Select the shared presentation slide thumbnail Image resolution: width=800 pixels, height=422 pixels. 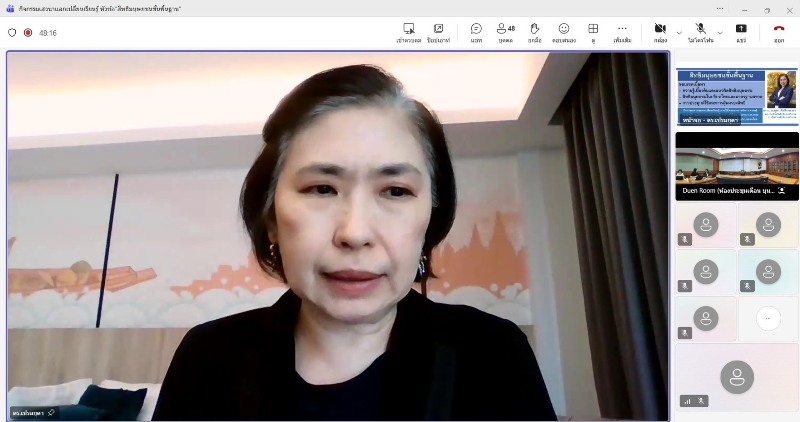click(x=737, y=96)
